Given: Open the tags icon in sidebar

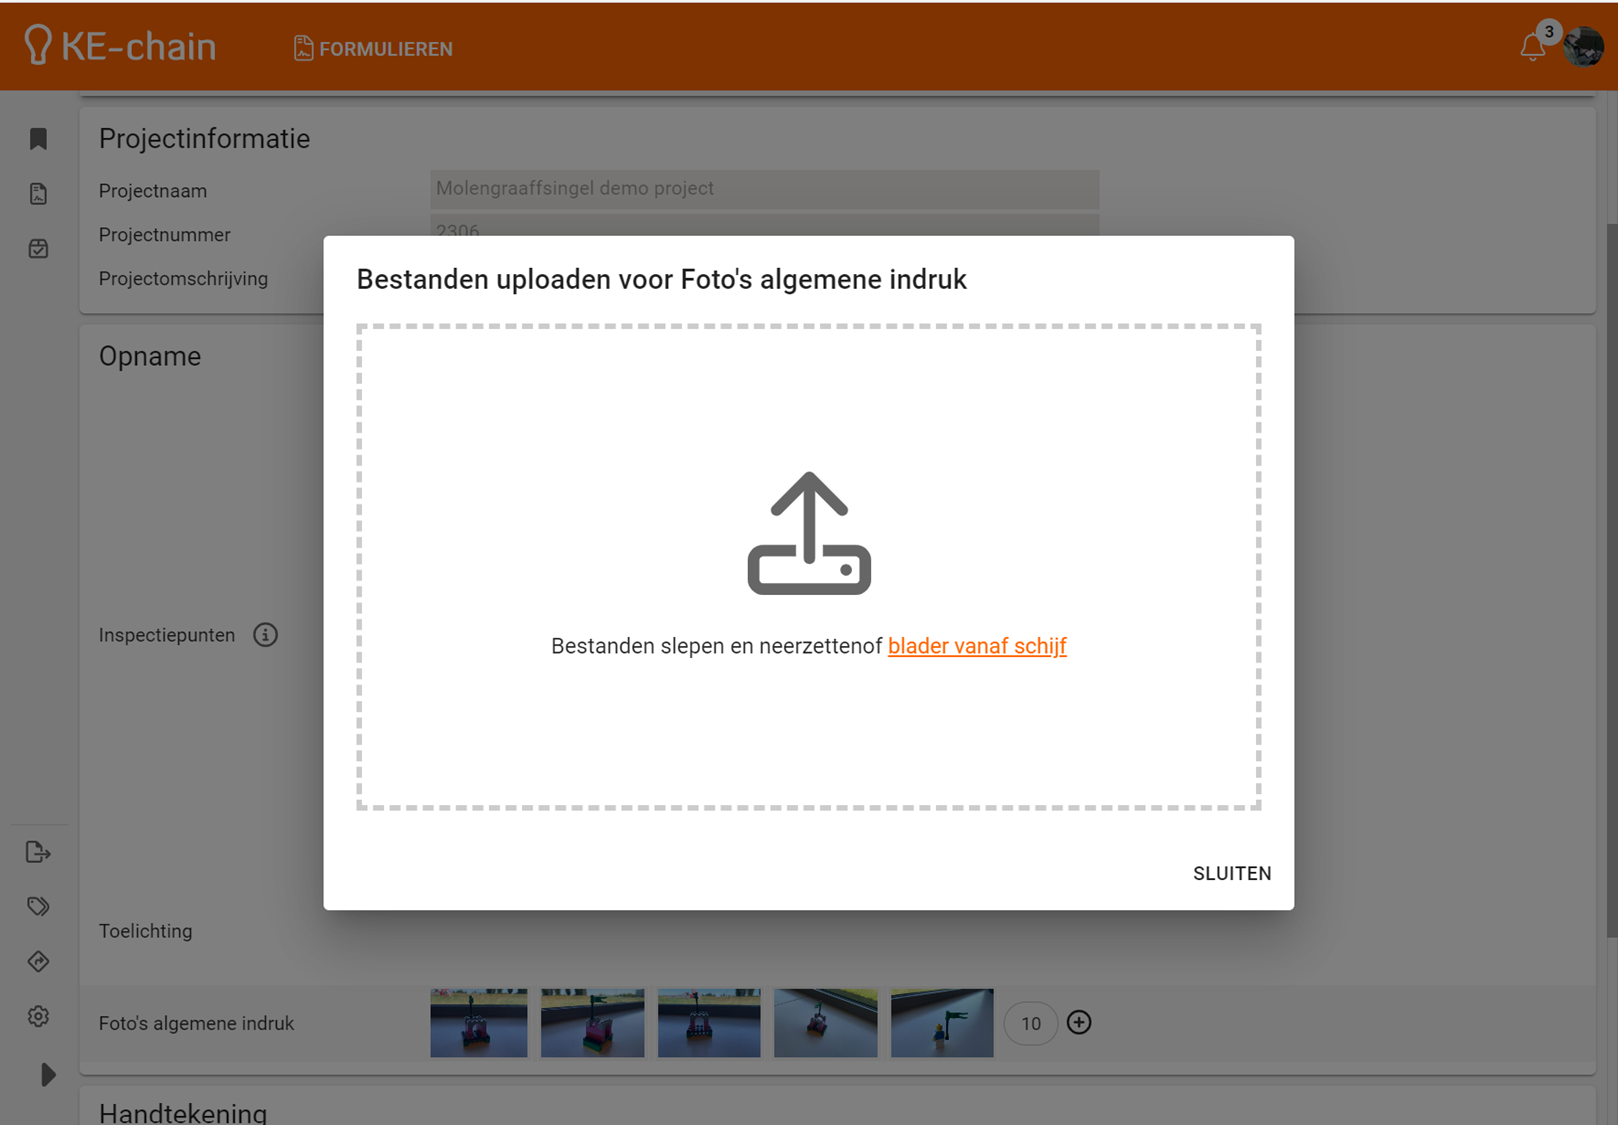Looking at the screenshot, I should pos(38,907).
